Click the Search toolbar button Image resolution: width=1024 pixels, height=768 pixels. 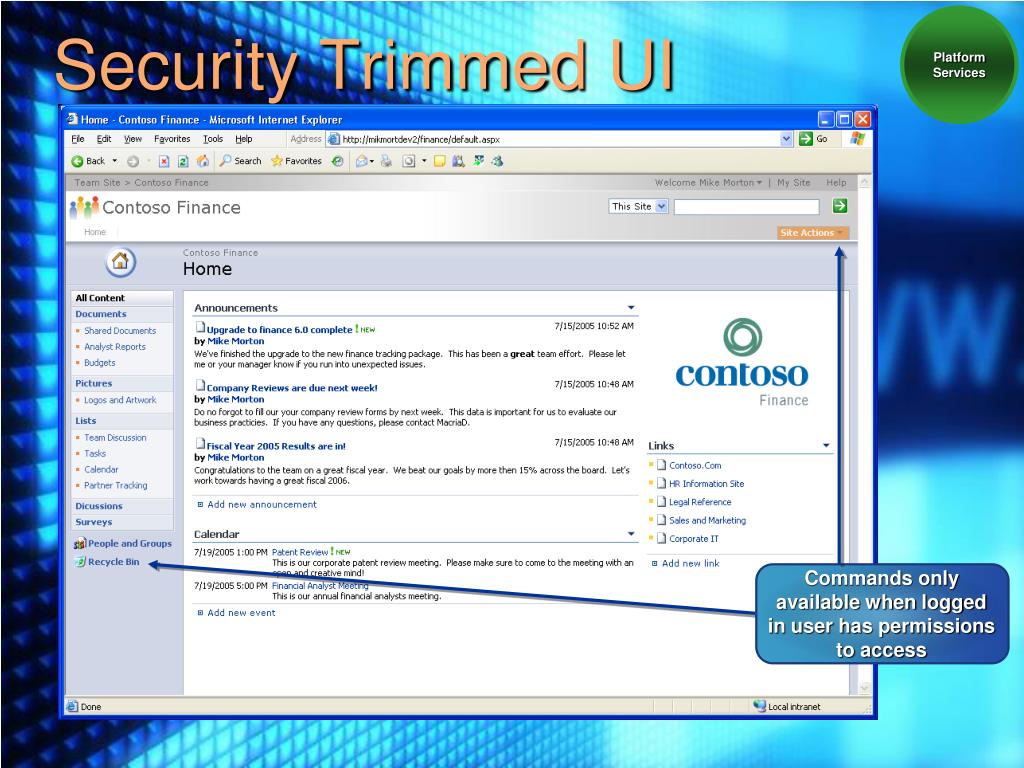[x=240, y=161]
